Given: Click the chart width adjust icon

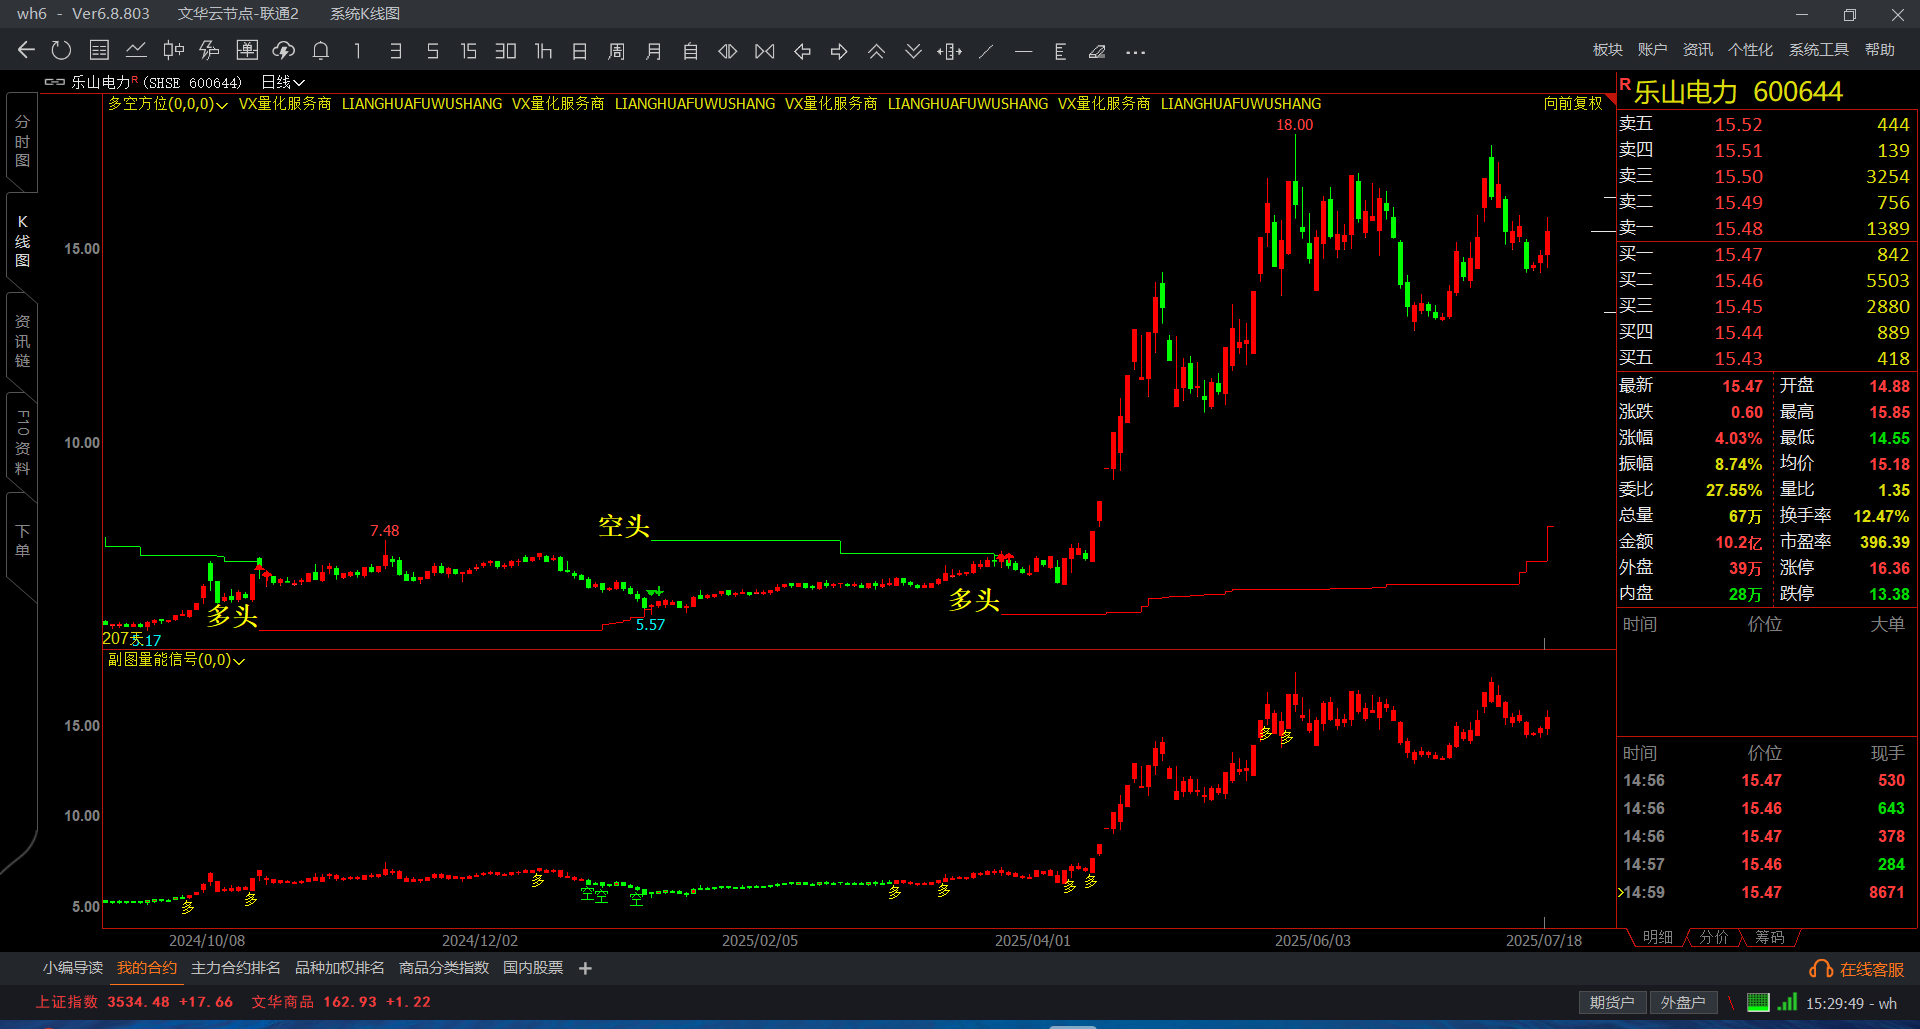Looking at the screenshot, I should pyautogui.click(x=950, y=51).
